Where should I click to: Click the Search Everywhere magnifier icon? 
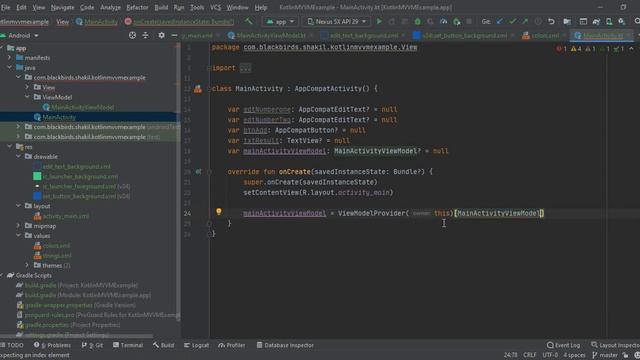point(637,21)
